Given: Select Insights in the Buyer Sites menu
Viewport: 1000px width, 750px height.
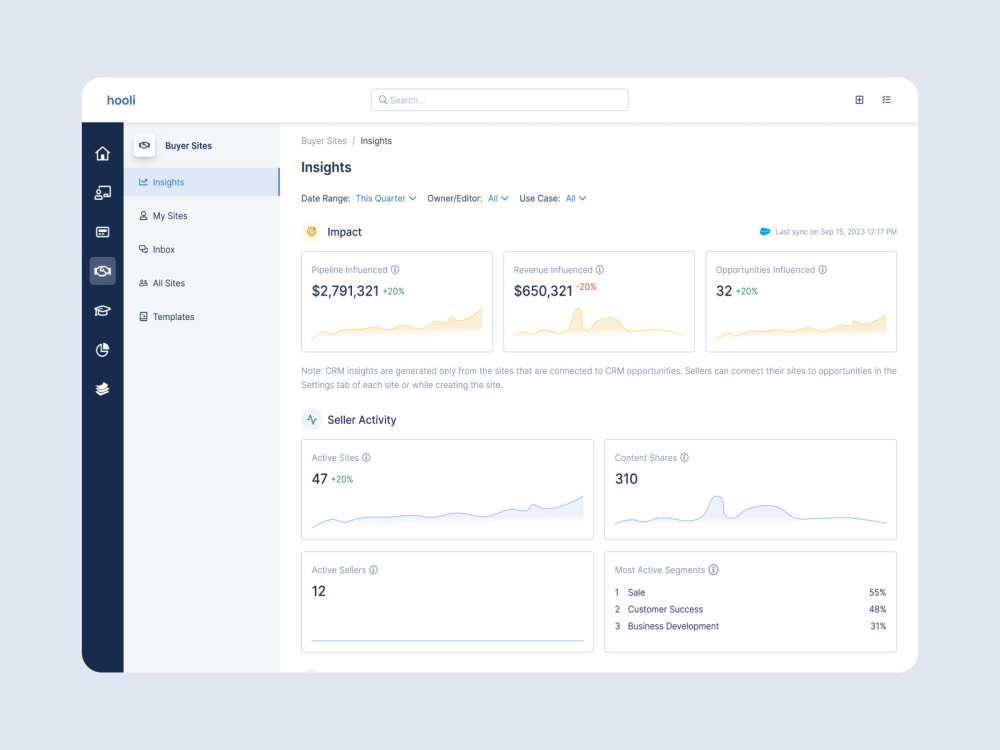Looking at the screenshot, I should [x=202, y=182].
